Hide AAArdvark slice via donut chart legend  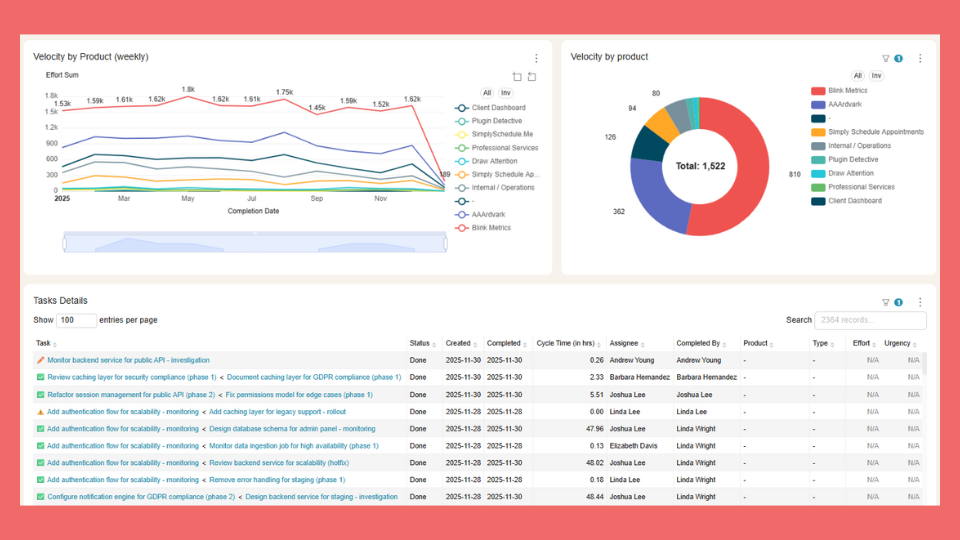(844, 104)
